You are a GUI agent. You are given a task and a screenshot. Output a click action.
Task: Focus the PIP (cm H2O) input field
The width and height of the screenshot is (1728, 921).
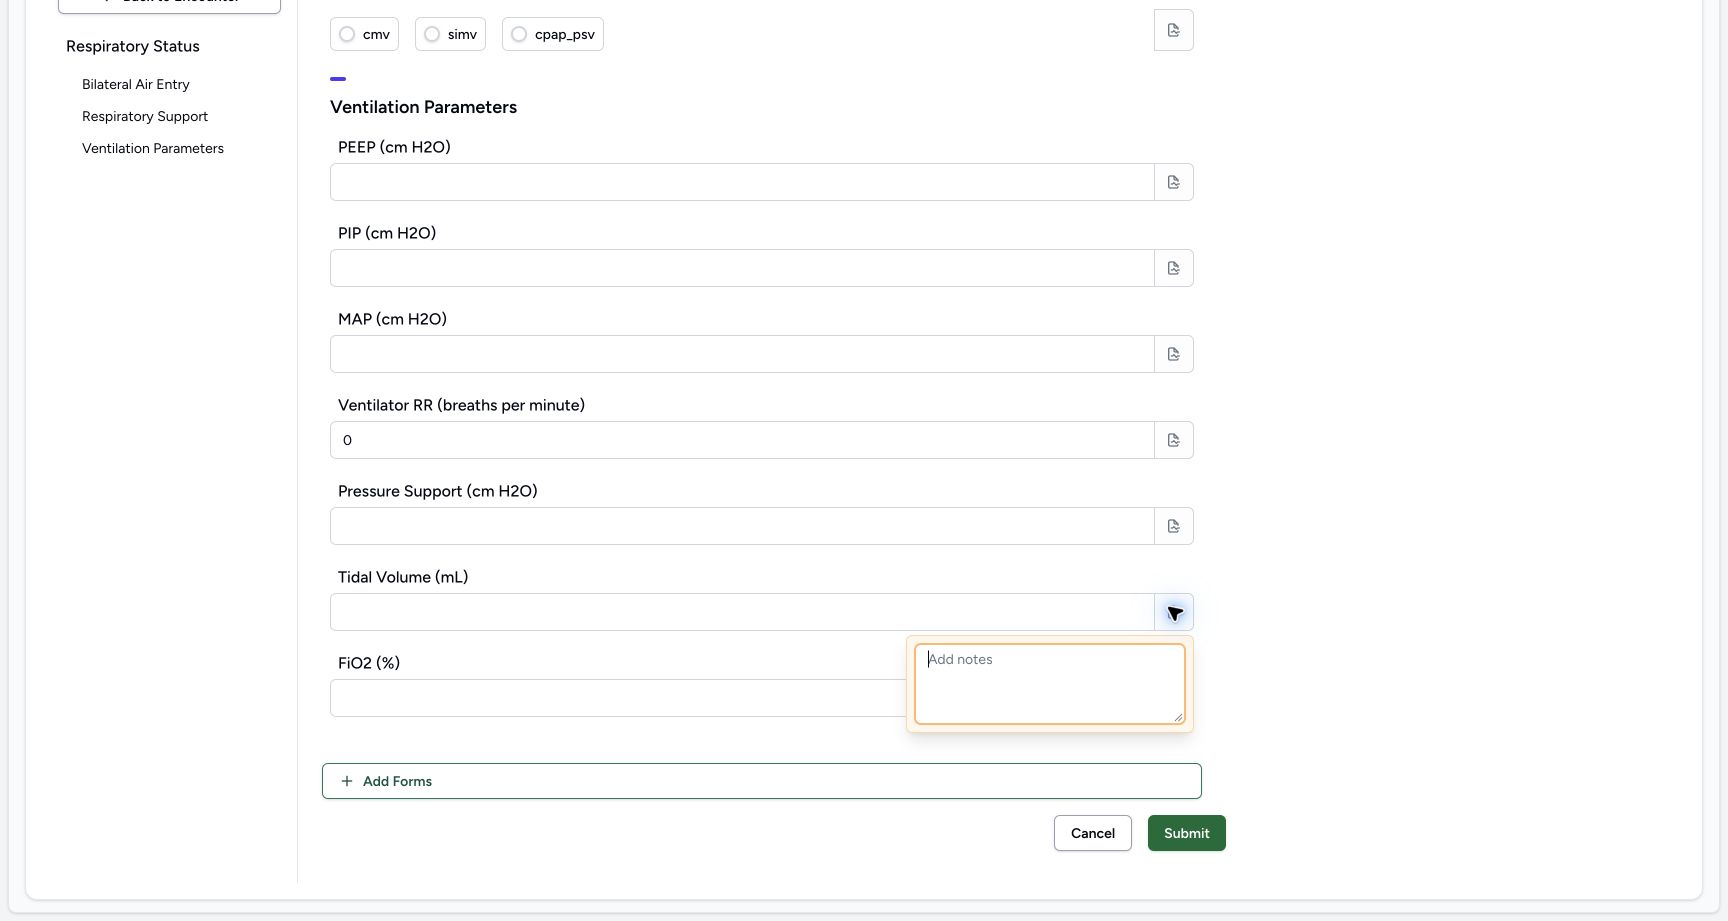pyautogui.click(x=742, y=268)
